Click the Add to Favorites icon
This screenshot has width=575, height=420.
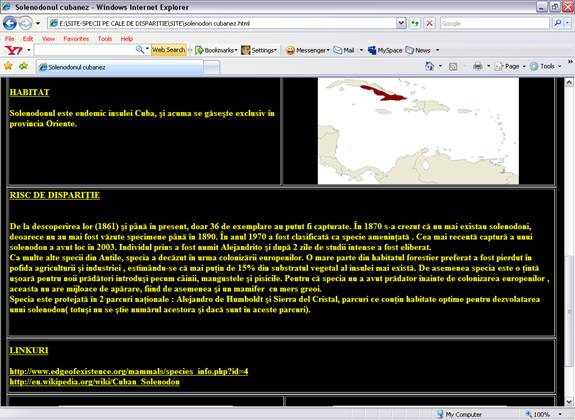[x=23, y=66]
